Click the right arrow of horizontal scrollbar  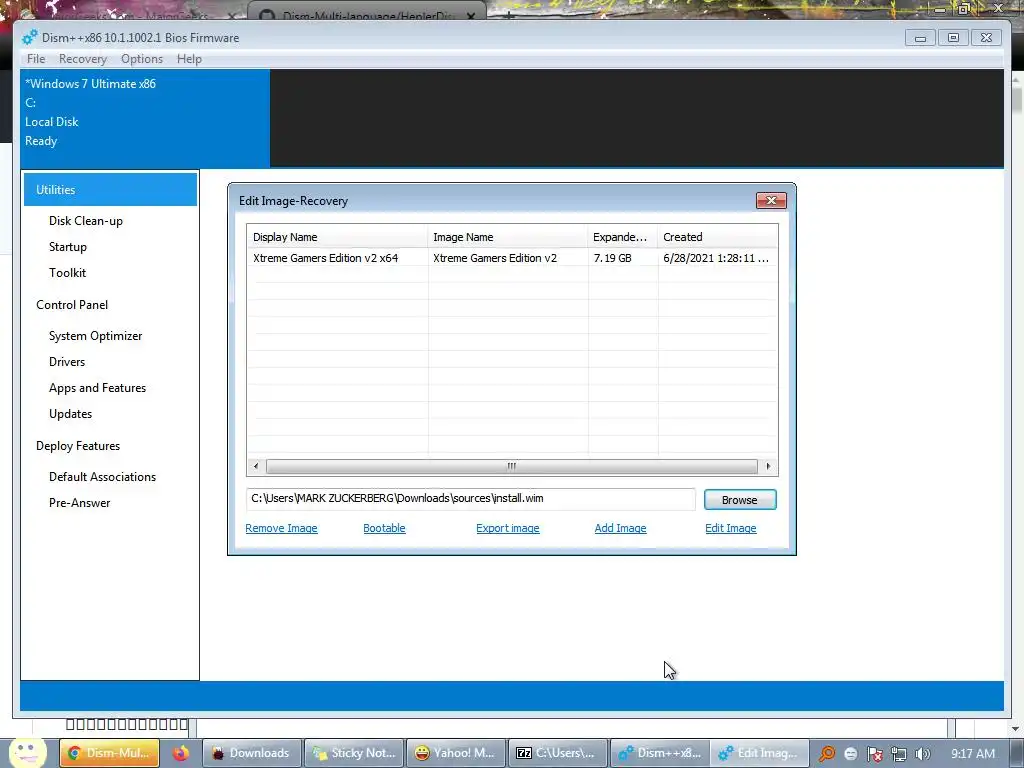click(768, 466)
